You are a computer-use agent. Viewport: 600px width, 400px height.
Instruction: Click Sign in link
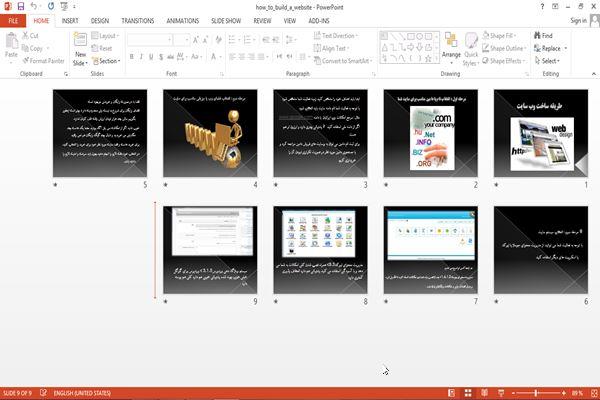pos(578,21)
